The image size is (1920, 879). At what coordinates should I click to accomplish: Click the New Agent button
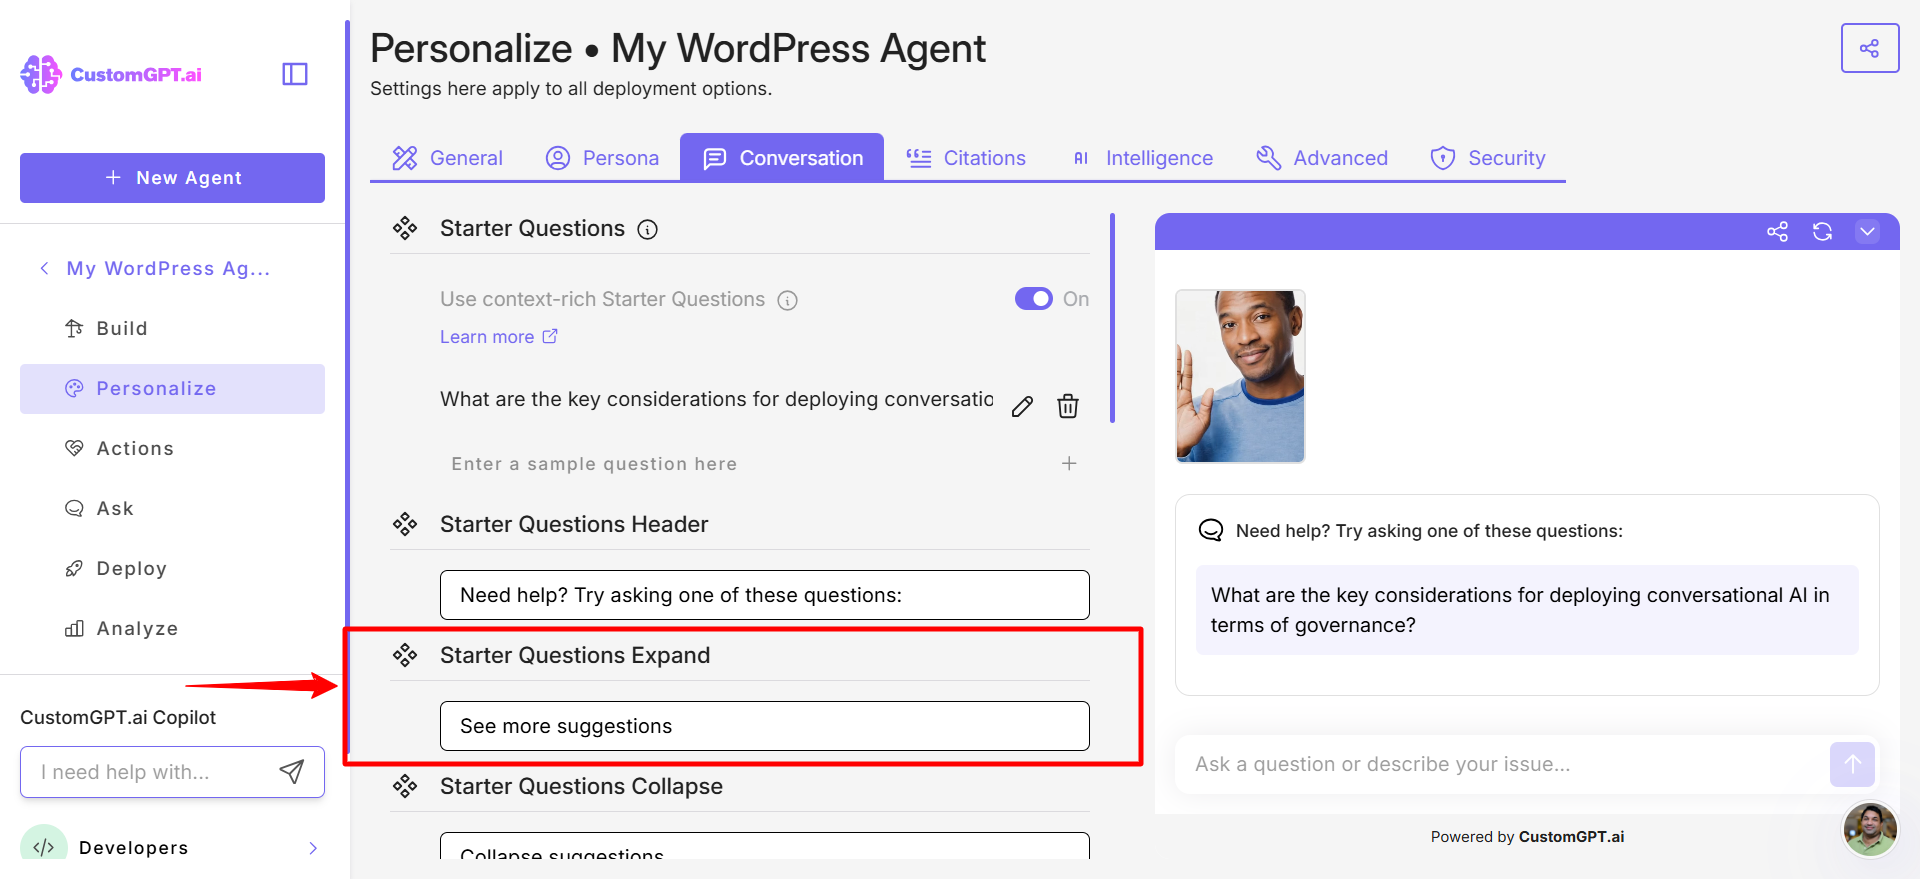pos(172,178)
